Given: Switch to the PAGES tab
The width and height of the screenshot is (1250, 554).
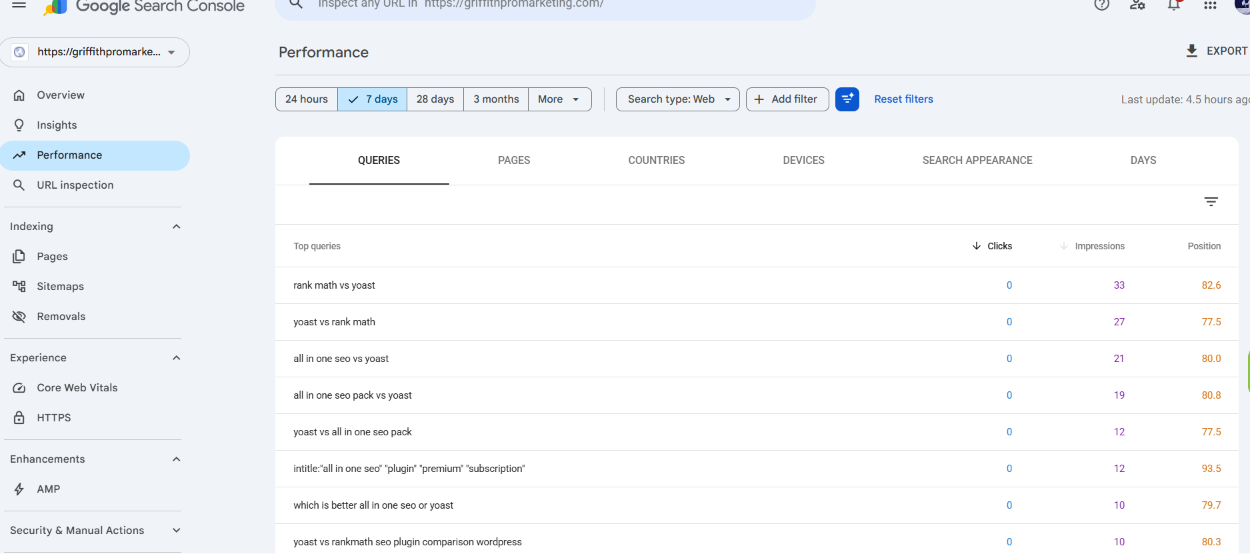Looking at the screenshot, I should point(514,160).
